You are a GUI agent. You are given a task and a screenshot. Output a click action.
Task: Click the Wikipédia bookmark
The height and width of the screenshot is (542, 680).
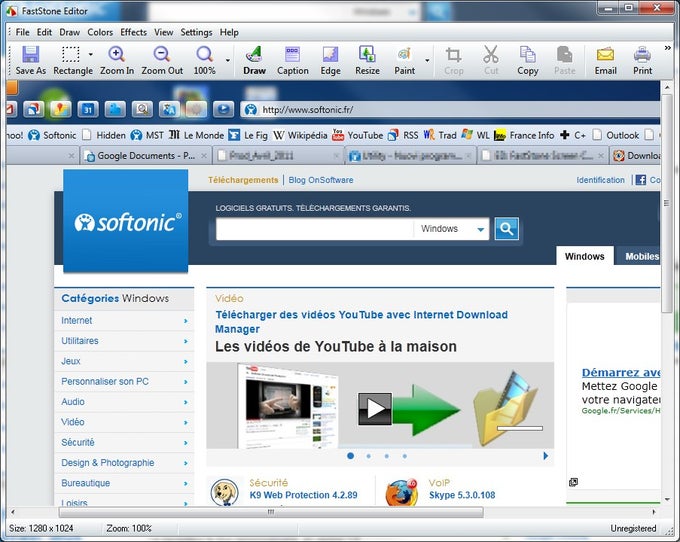300,135
